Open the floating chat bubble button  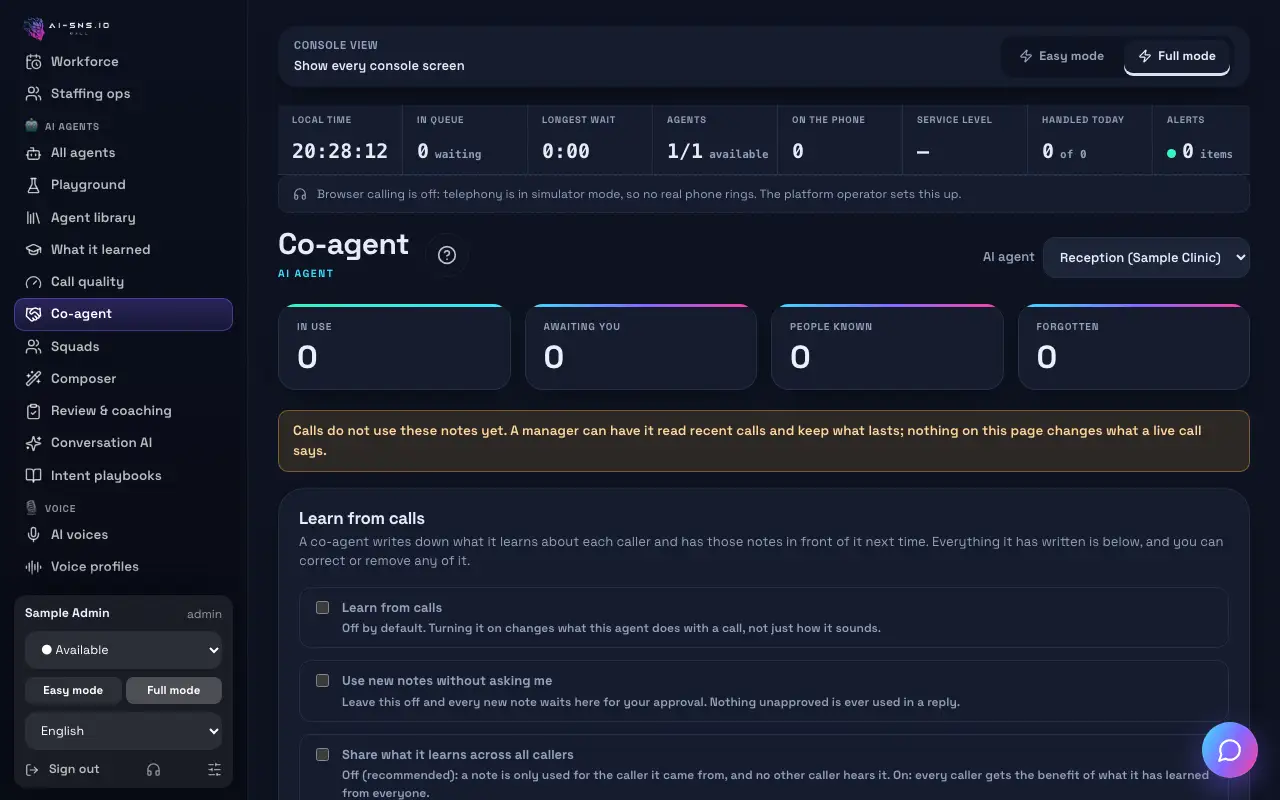1229,750
